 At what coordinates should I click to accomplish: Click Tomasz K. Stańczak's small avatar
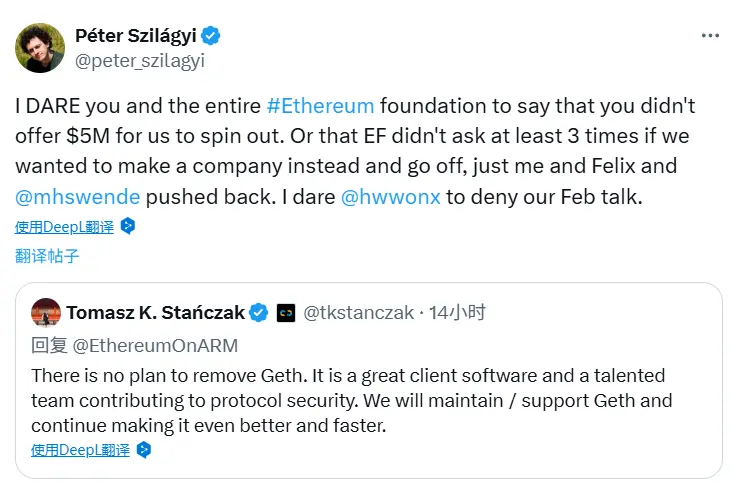click(45, 312)
